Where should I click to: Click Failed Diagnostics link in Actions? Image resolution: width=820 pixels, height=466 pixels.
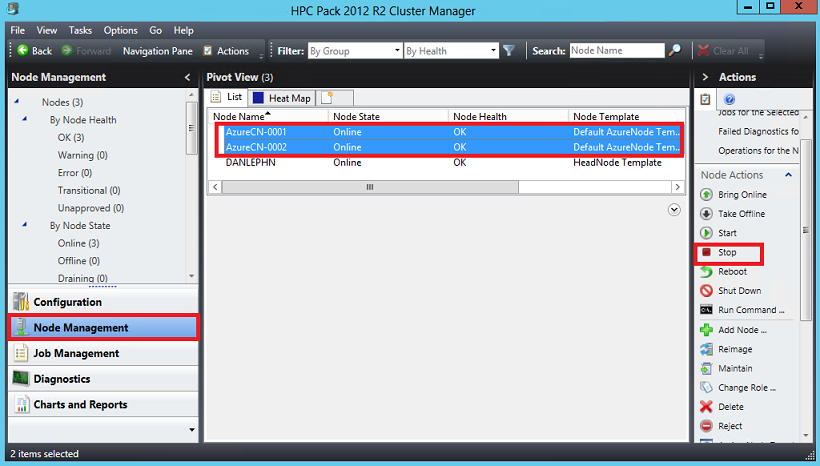[758, 131]
